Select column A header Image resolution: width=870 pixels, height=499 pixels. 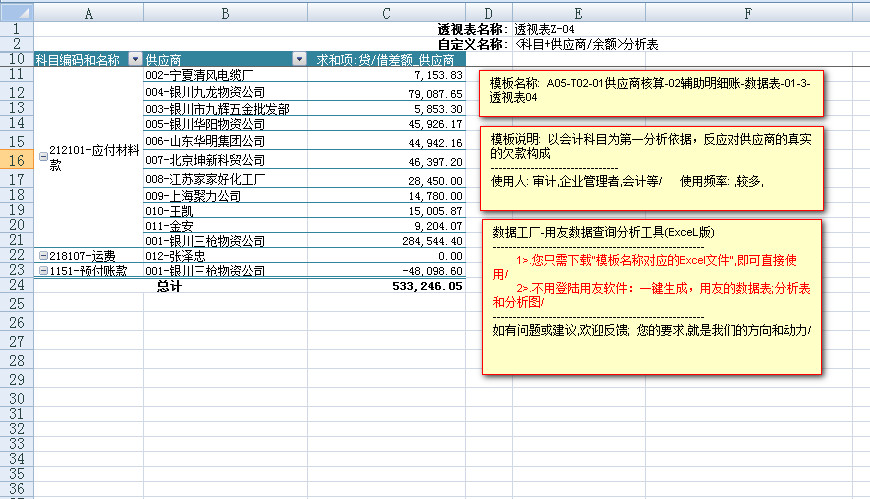(x=89, y=12)
